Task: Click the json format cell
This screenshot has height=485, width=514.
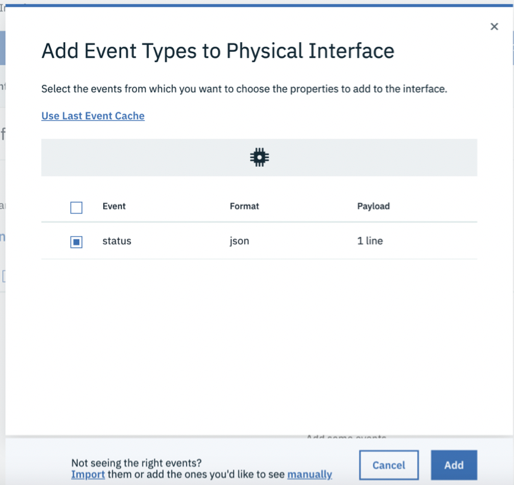Action: click(239, 241)
